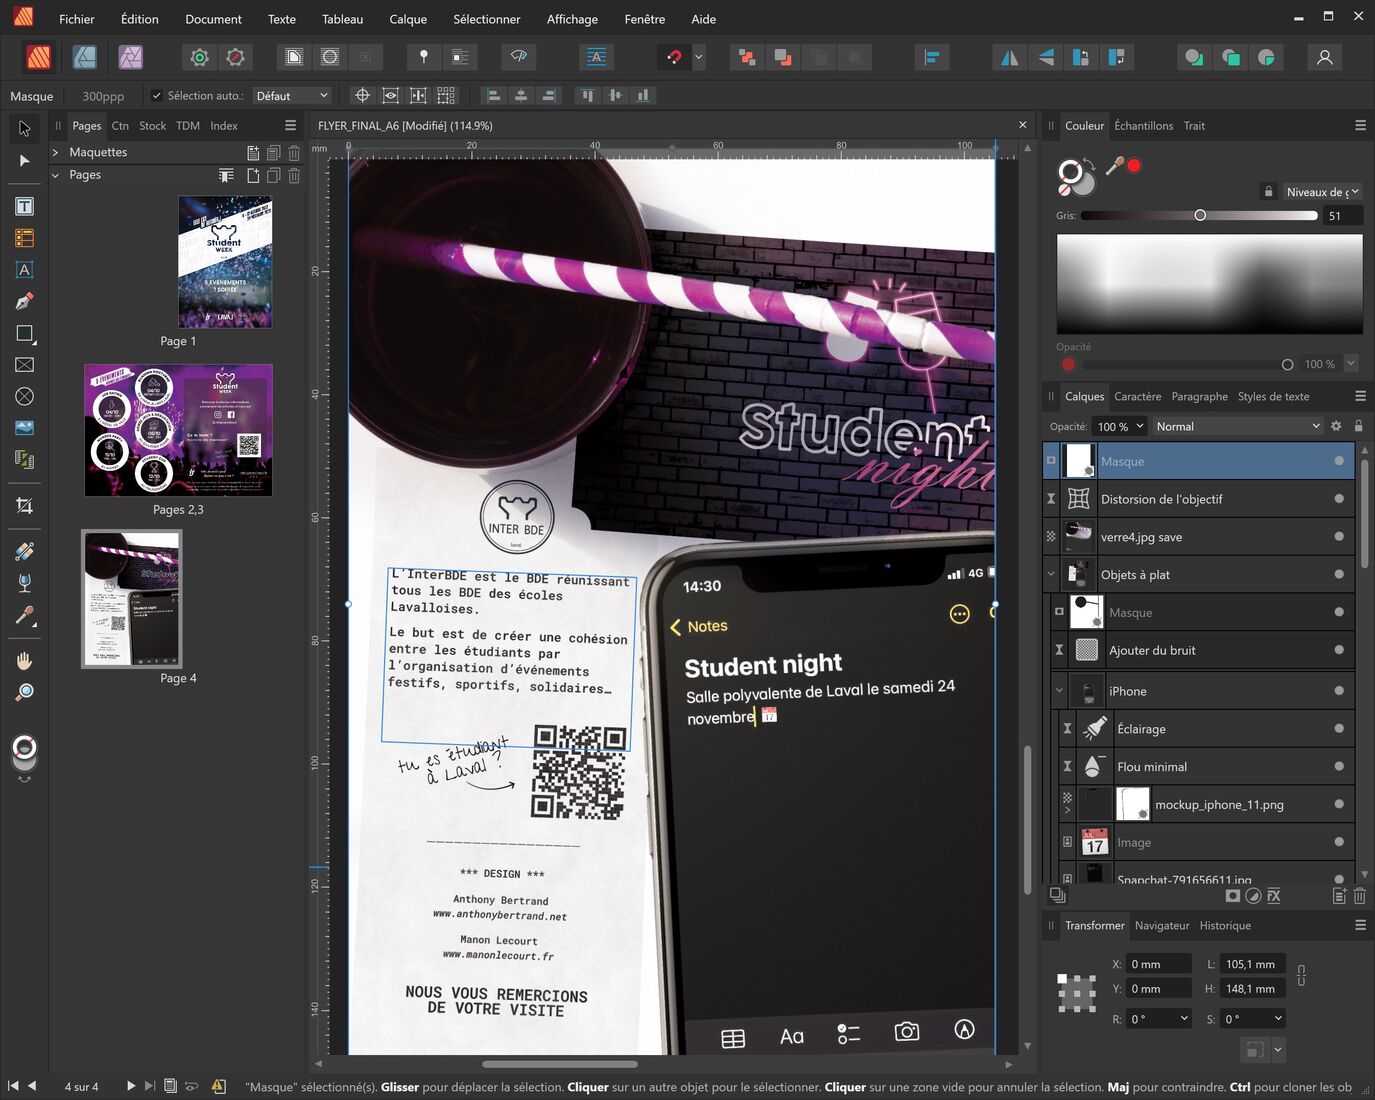Collapse the iPhone layer group

1059,691
